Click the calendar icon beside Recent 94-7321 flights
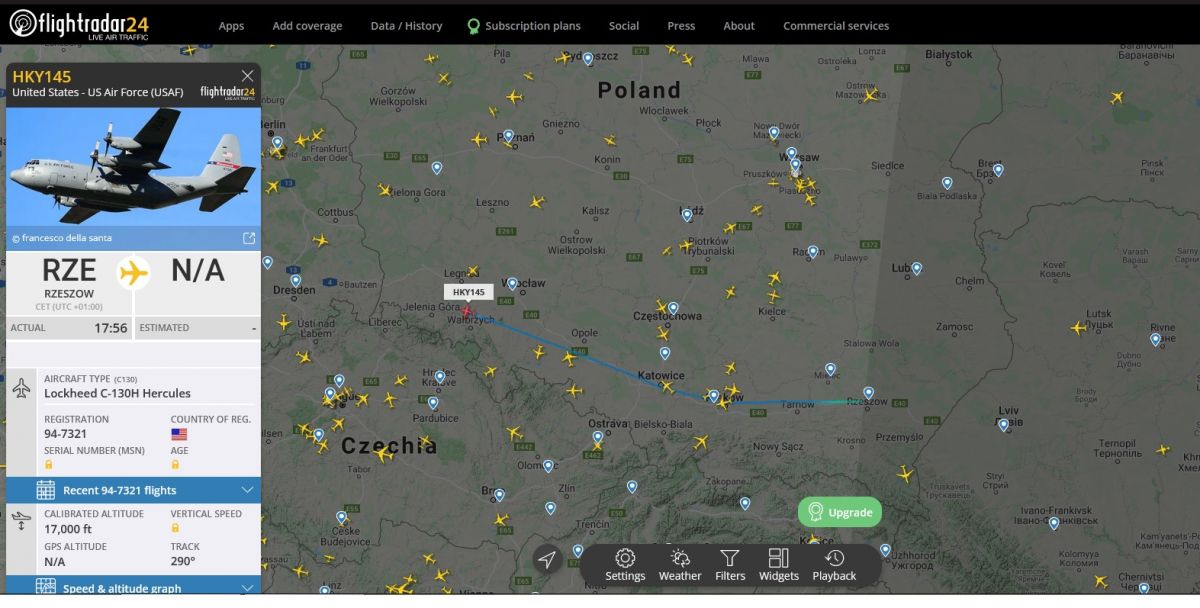This screenshot has height=608, width=1200. [x=45, y=490]
